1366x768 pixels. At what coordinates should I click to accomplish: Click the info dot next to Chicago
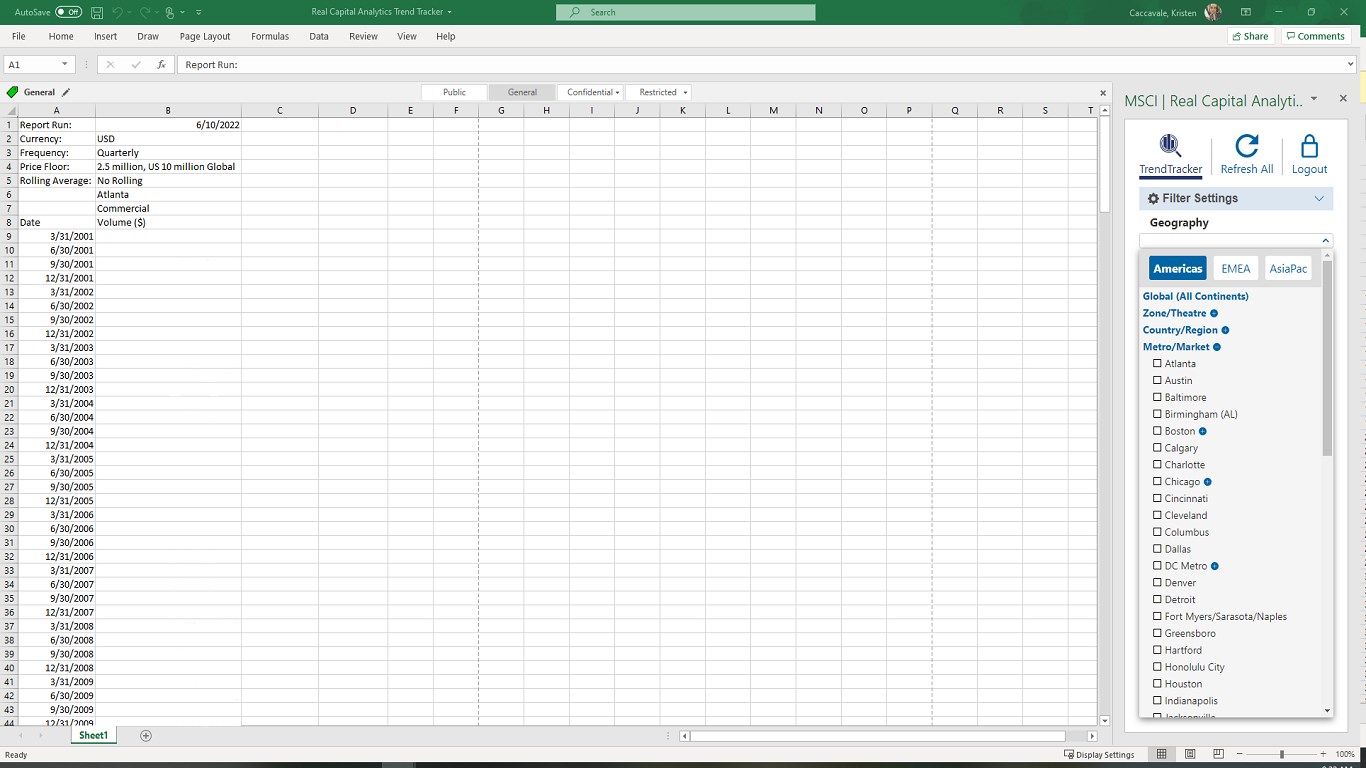pyautogui.click(x=1208, y=482)
